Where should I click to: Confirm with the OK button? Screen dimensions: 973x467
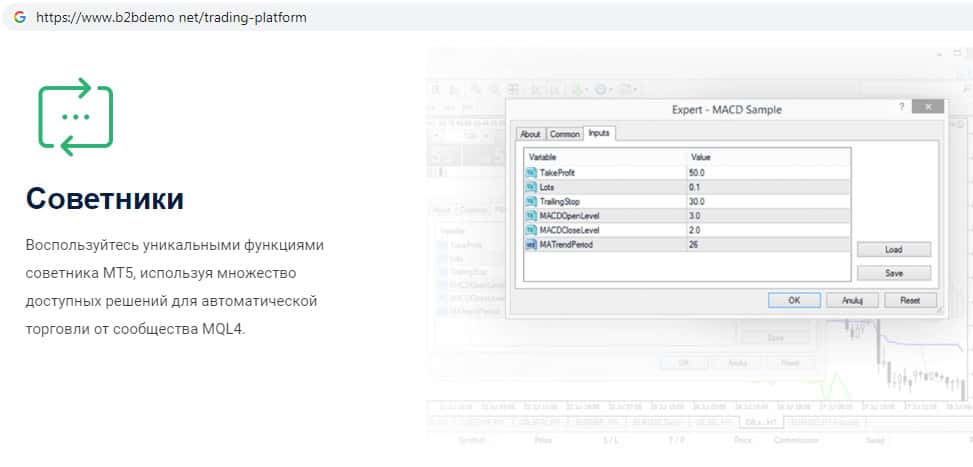click(x=794, y=300)
